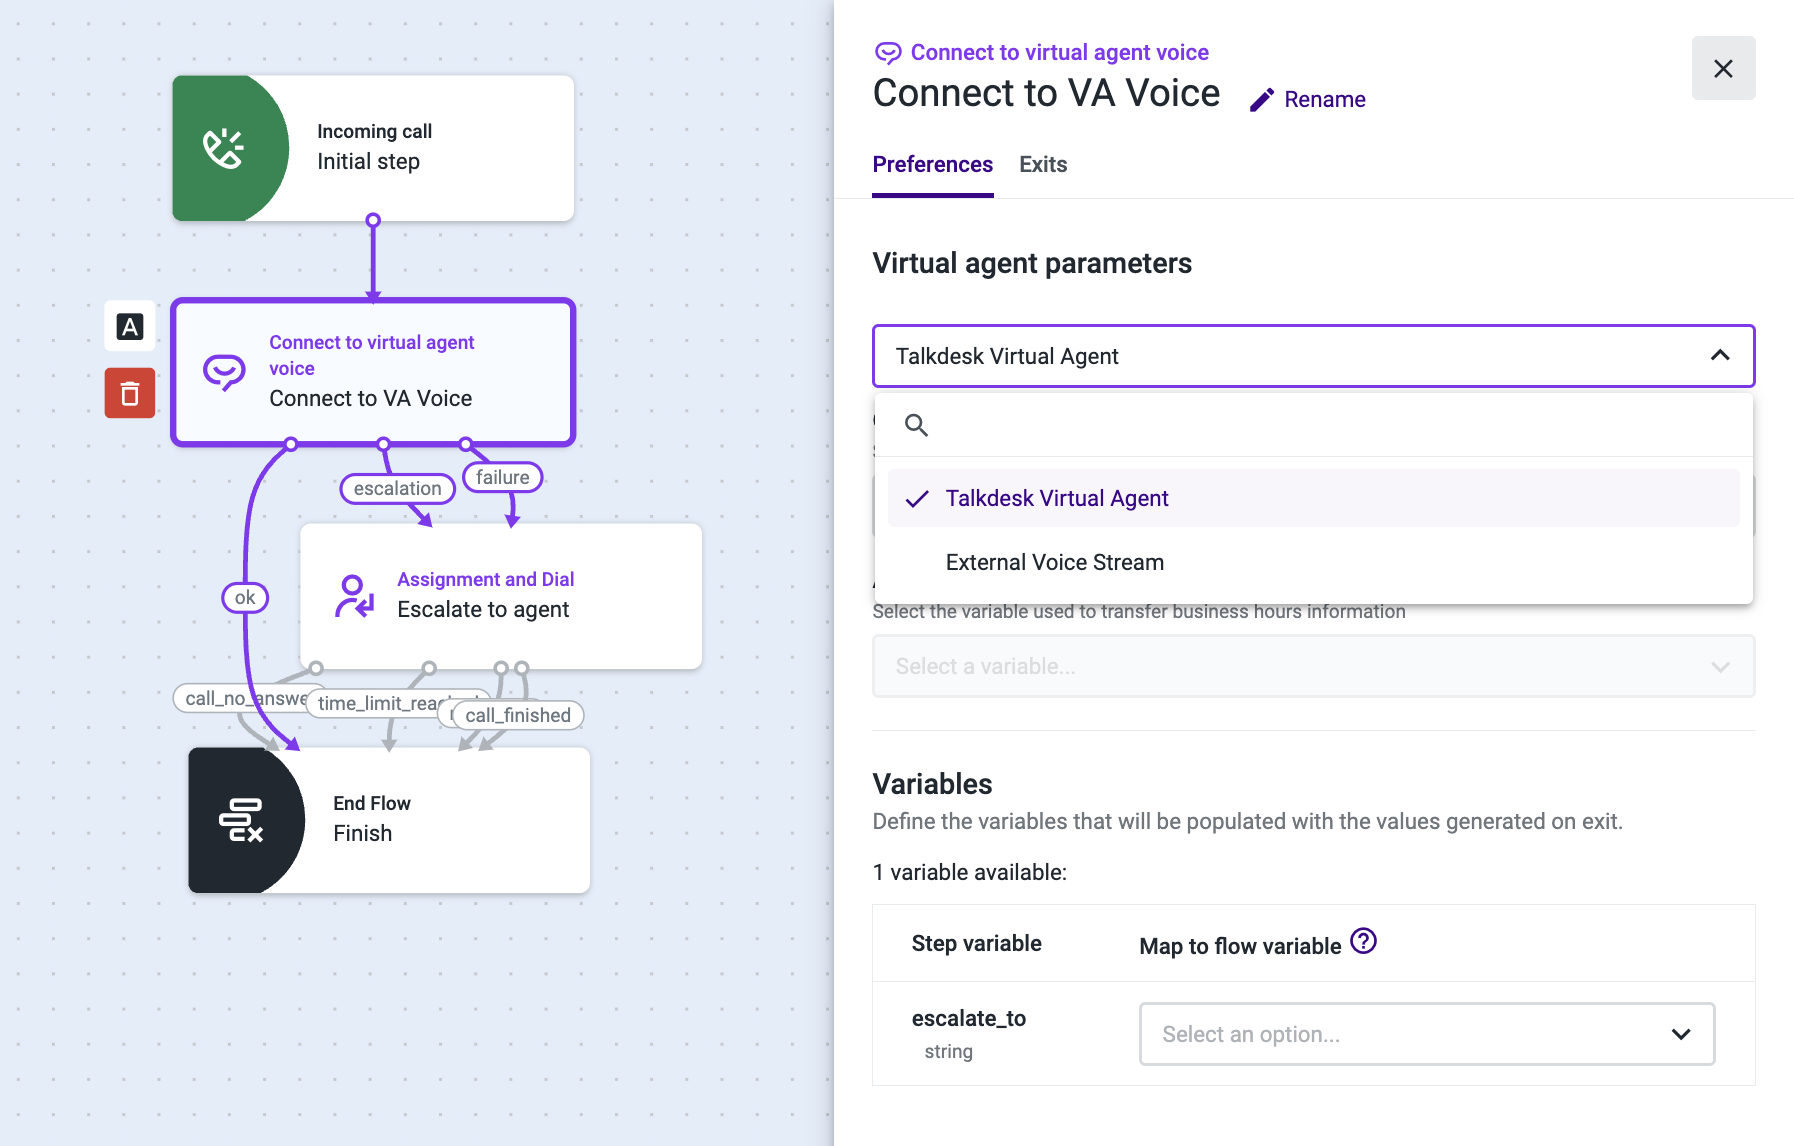Click the chevron of the virtual agent combo box
Image resolution: width=1794 pixels, height=1146 pixels.
click(1720, 356)
